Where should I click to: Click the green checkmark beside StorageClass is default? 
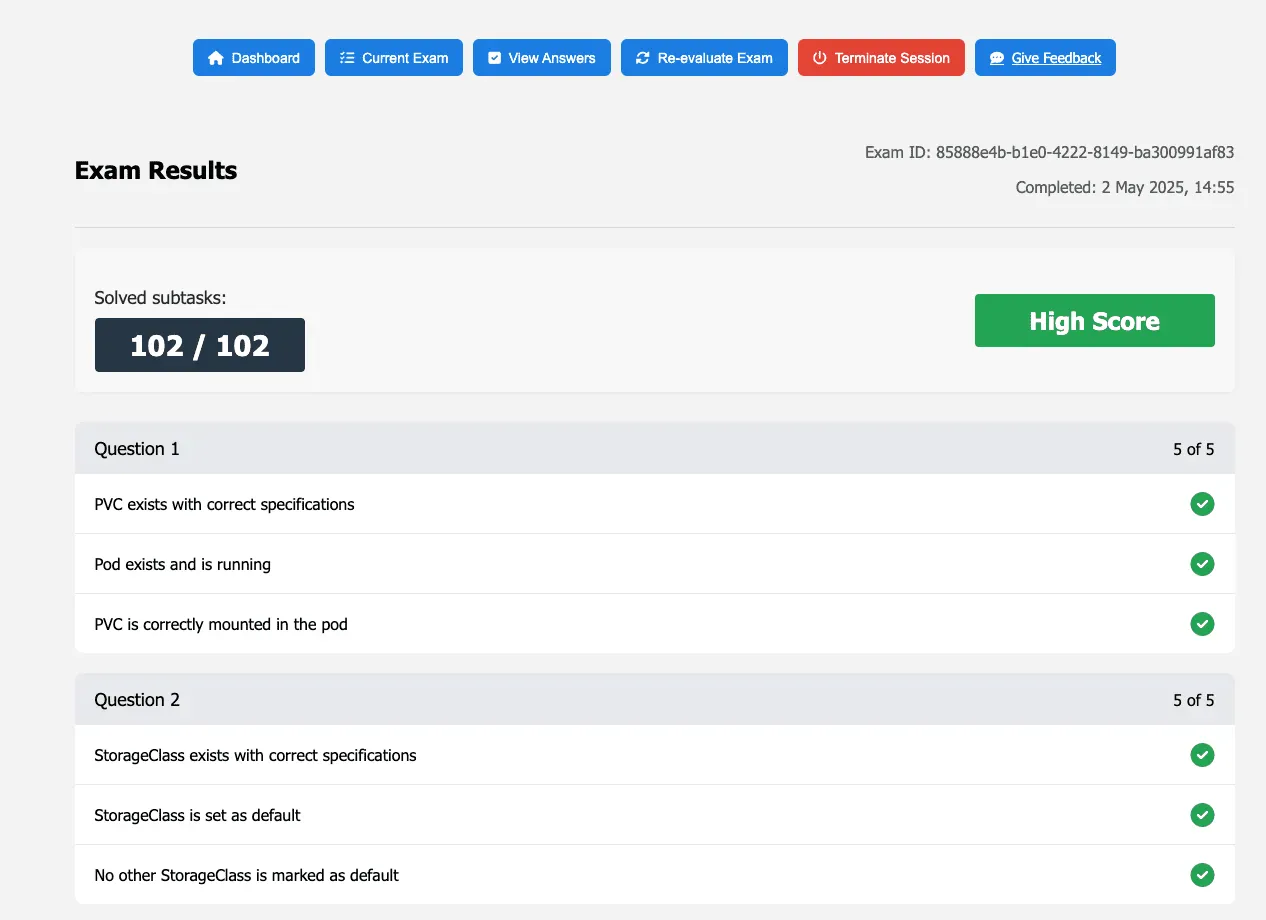[1202, 815]
